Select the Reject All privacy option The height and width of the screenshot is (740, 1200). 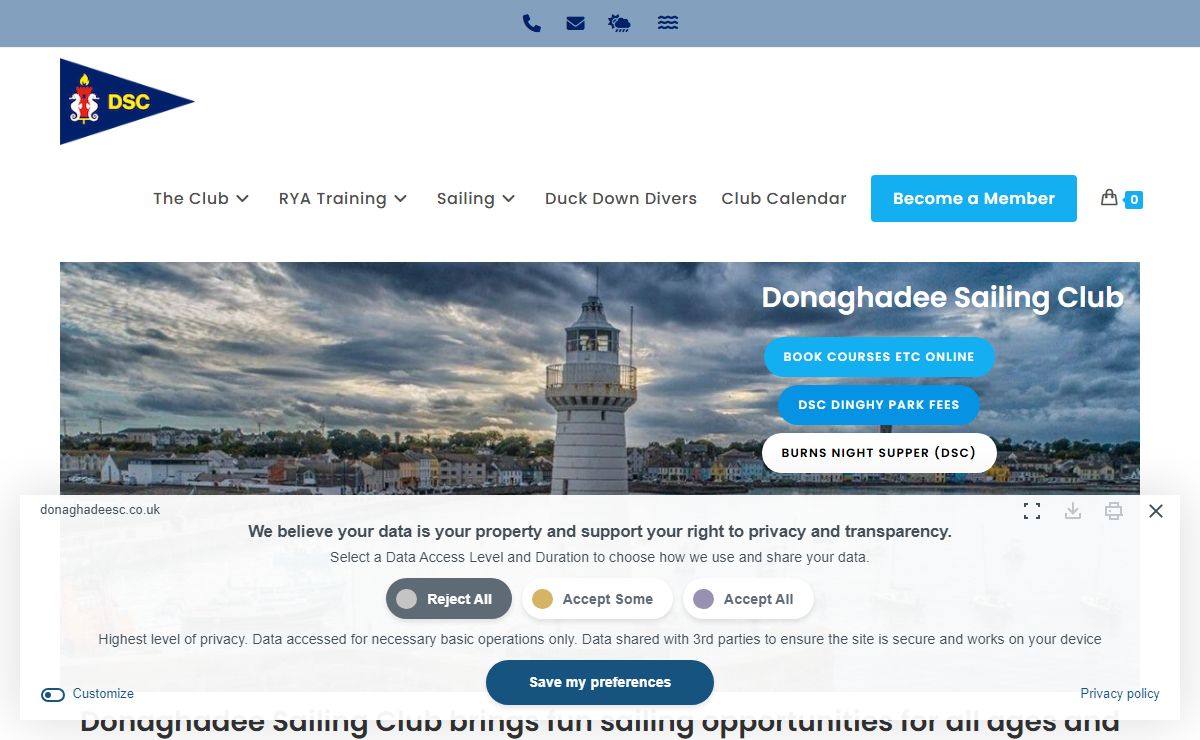tap(449, 599)
